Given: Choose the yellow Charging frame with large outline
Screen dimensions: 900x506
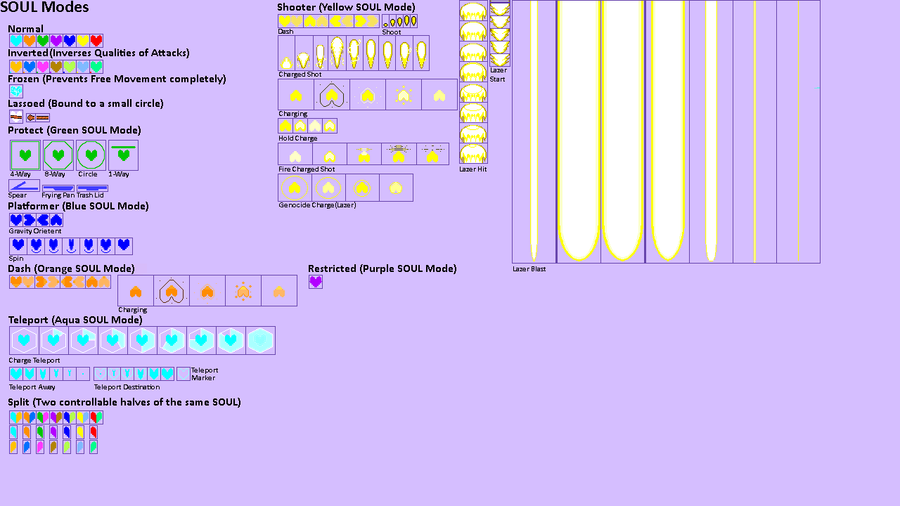Looking at the screenshot, I should [x=331, y=95].
